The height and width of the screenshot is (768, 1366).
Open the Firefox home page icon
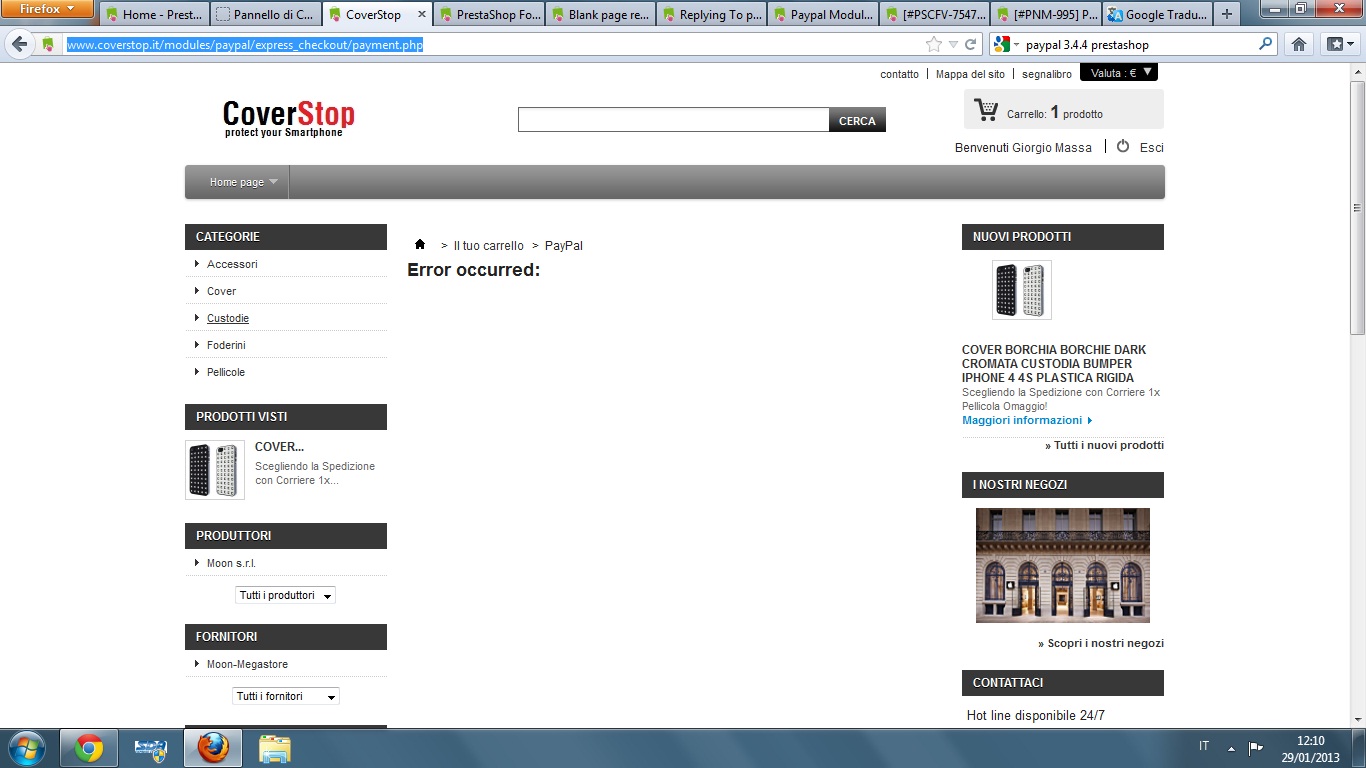point(1298,44)
